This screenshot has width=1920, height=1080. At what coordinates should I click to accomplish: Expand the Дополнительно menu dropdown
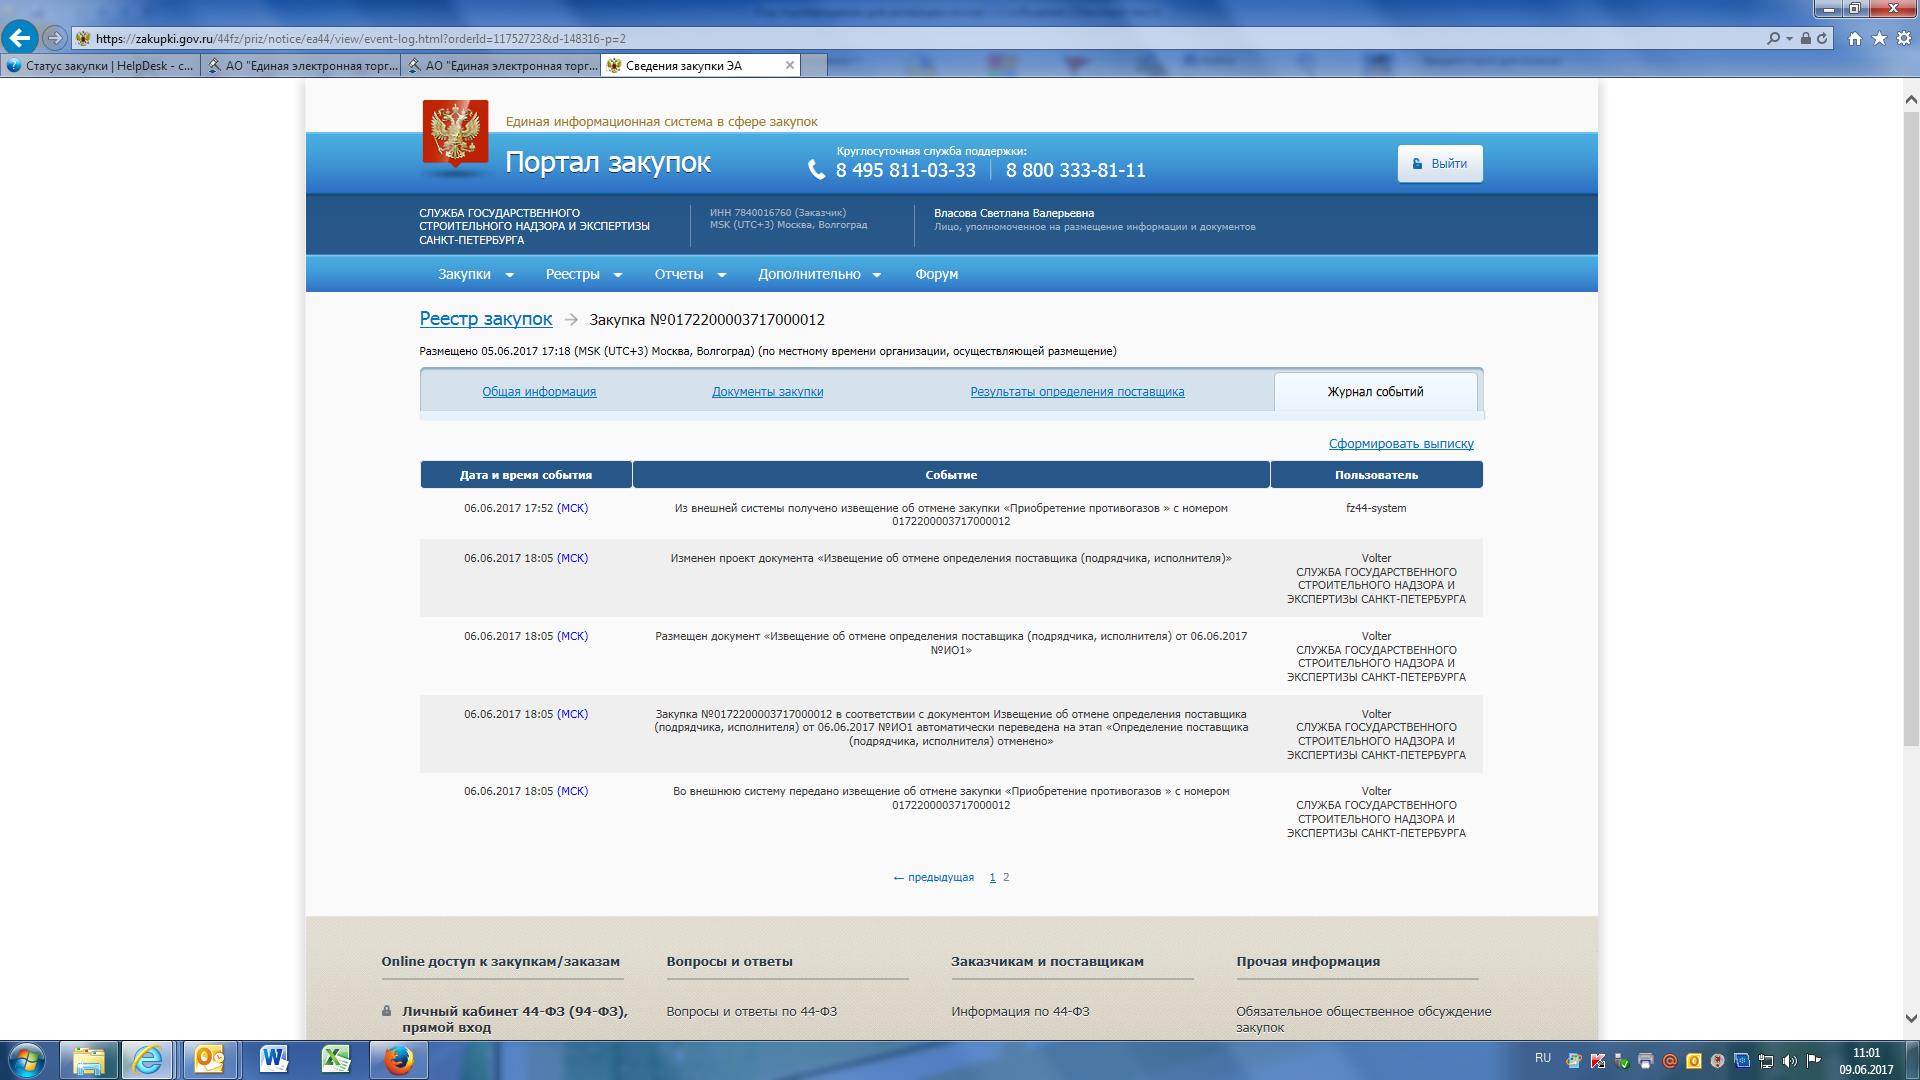click(x=819, y=274)
